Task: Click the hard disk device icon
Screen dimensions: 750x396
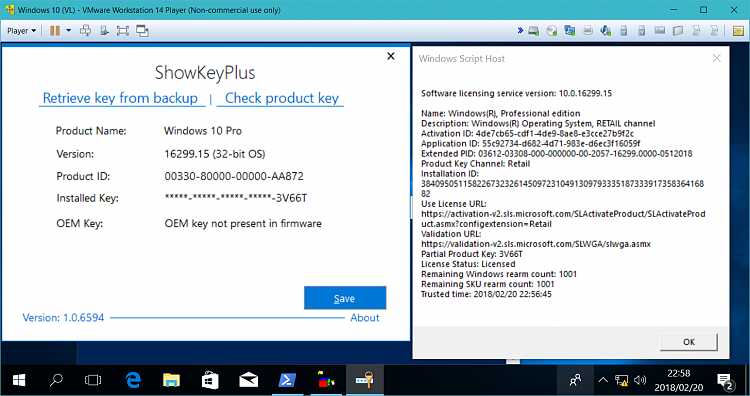Action: pyautogui.click(x=534, y=31)
